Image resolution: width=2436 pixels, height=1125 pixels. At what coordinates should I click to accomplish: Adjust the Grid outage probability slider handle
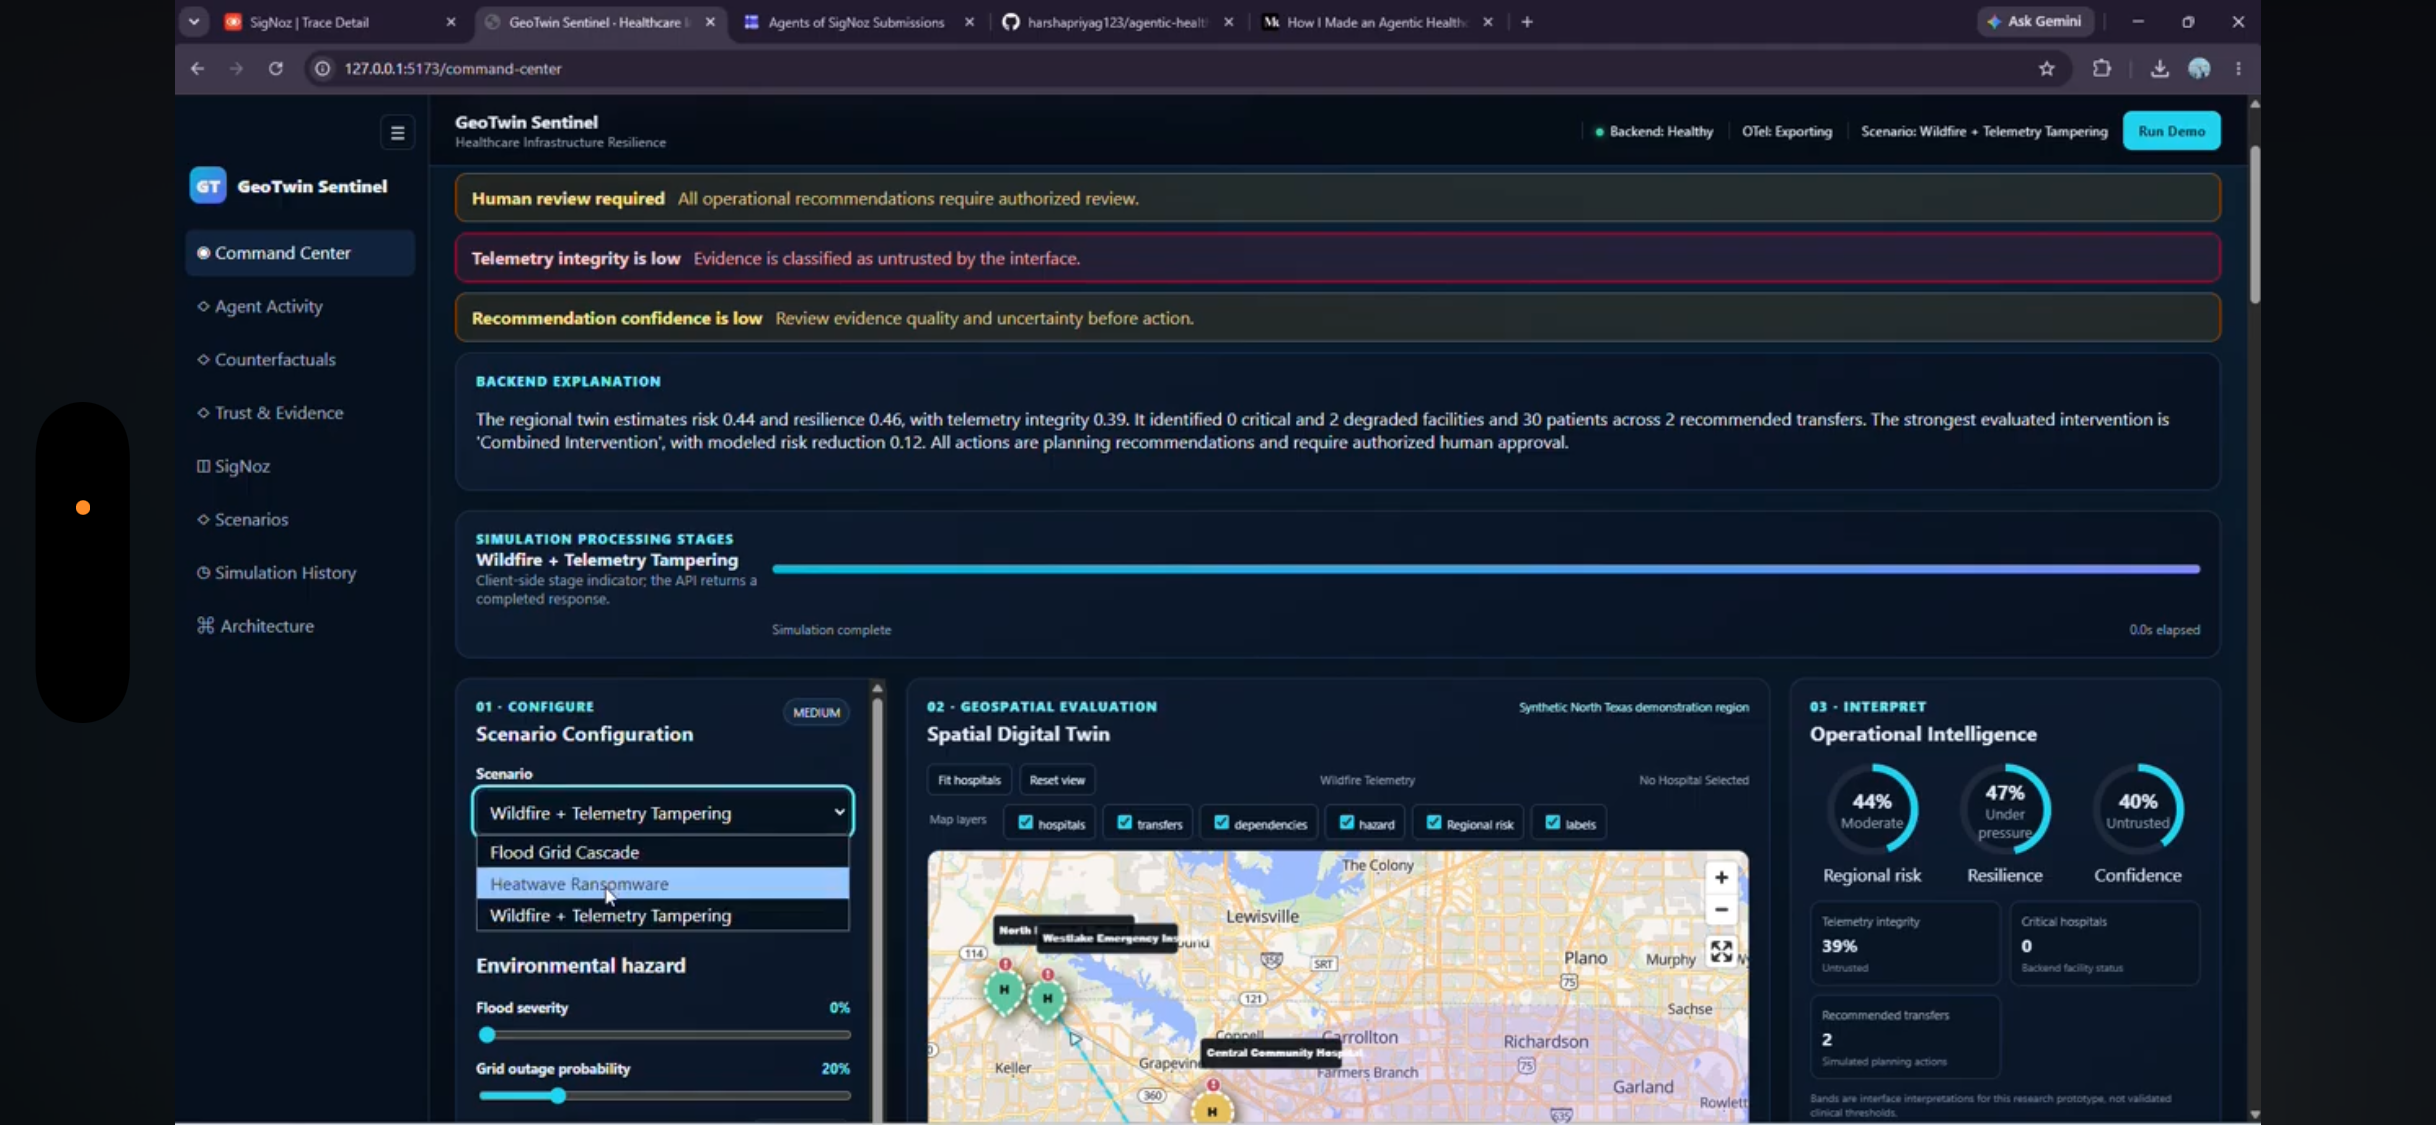click(558, 1096)
